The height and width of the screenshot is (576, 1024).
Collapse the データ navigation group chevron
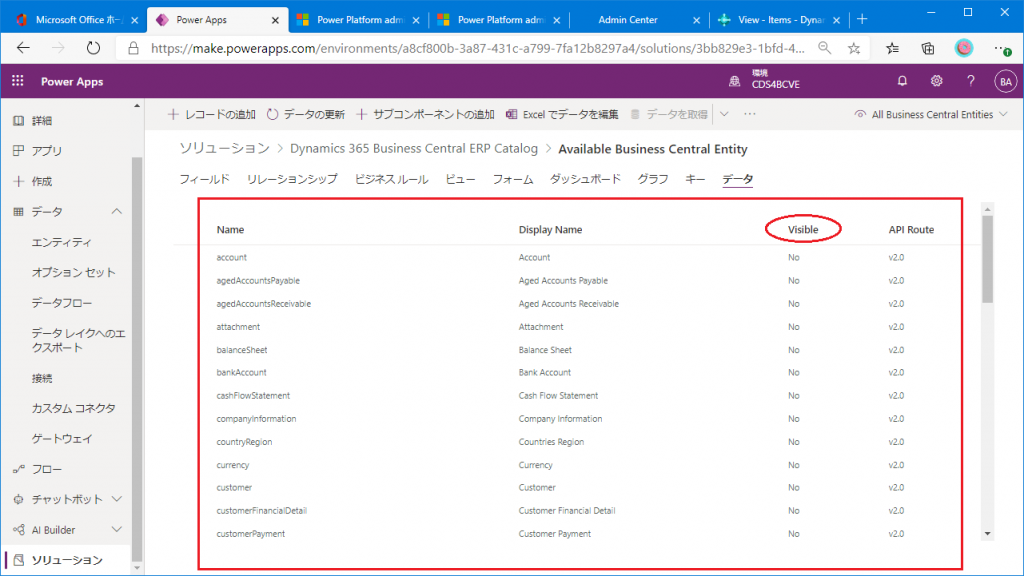[116, 212]
